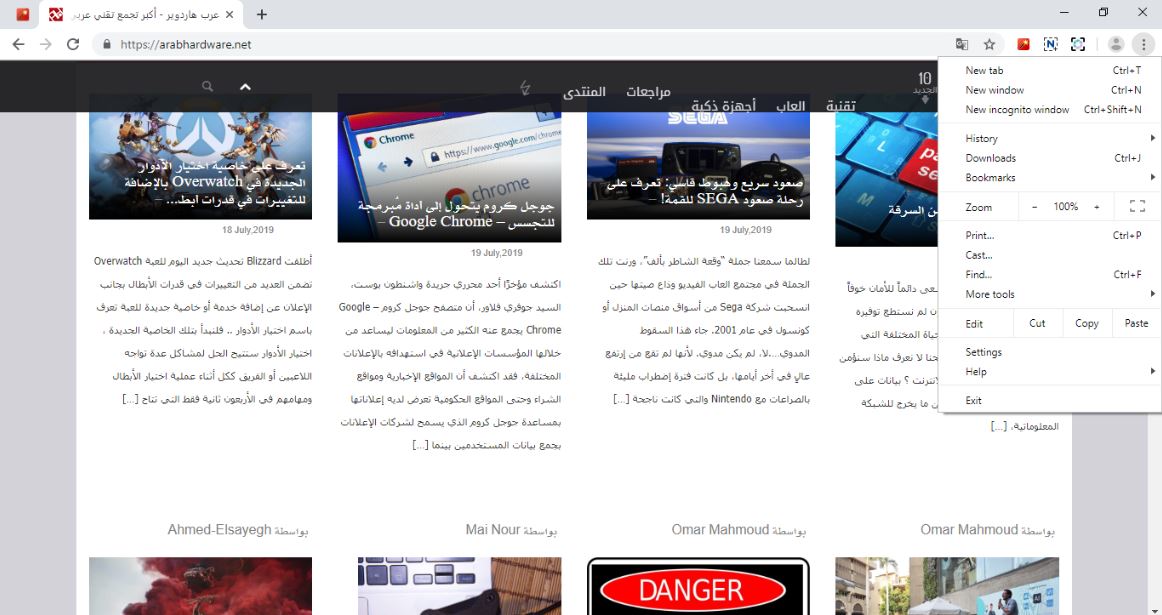1162x615 pixels.
Task: Choose Exit at the menu bottom
Action: coord(1049,401)
